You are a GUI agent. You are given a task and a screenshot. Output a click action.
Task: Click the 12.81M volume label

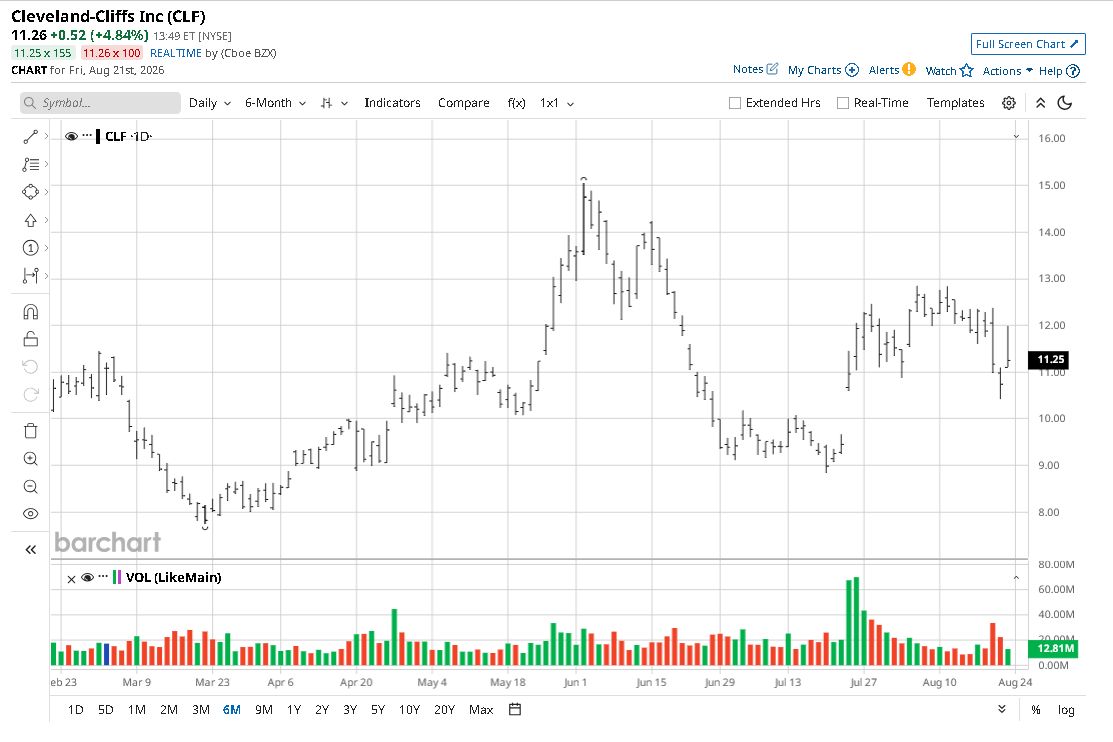(1053, 648)
